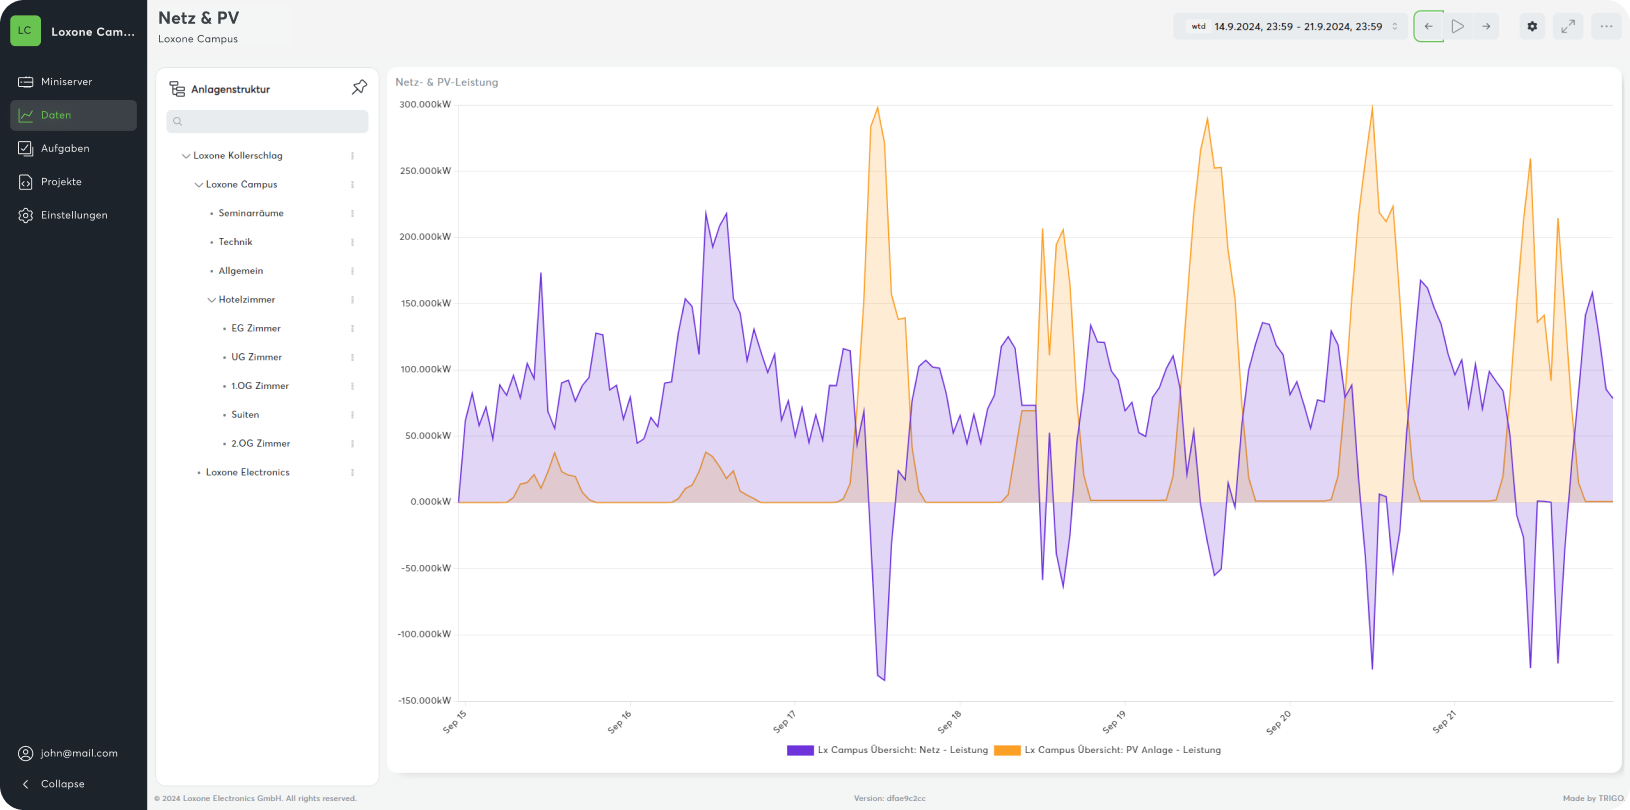Open chart settings gear icon
Viewport: 1630px width, 810px height.
pos(1532,27)
